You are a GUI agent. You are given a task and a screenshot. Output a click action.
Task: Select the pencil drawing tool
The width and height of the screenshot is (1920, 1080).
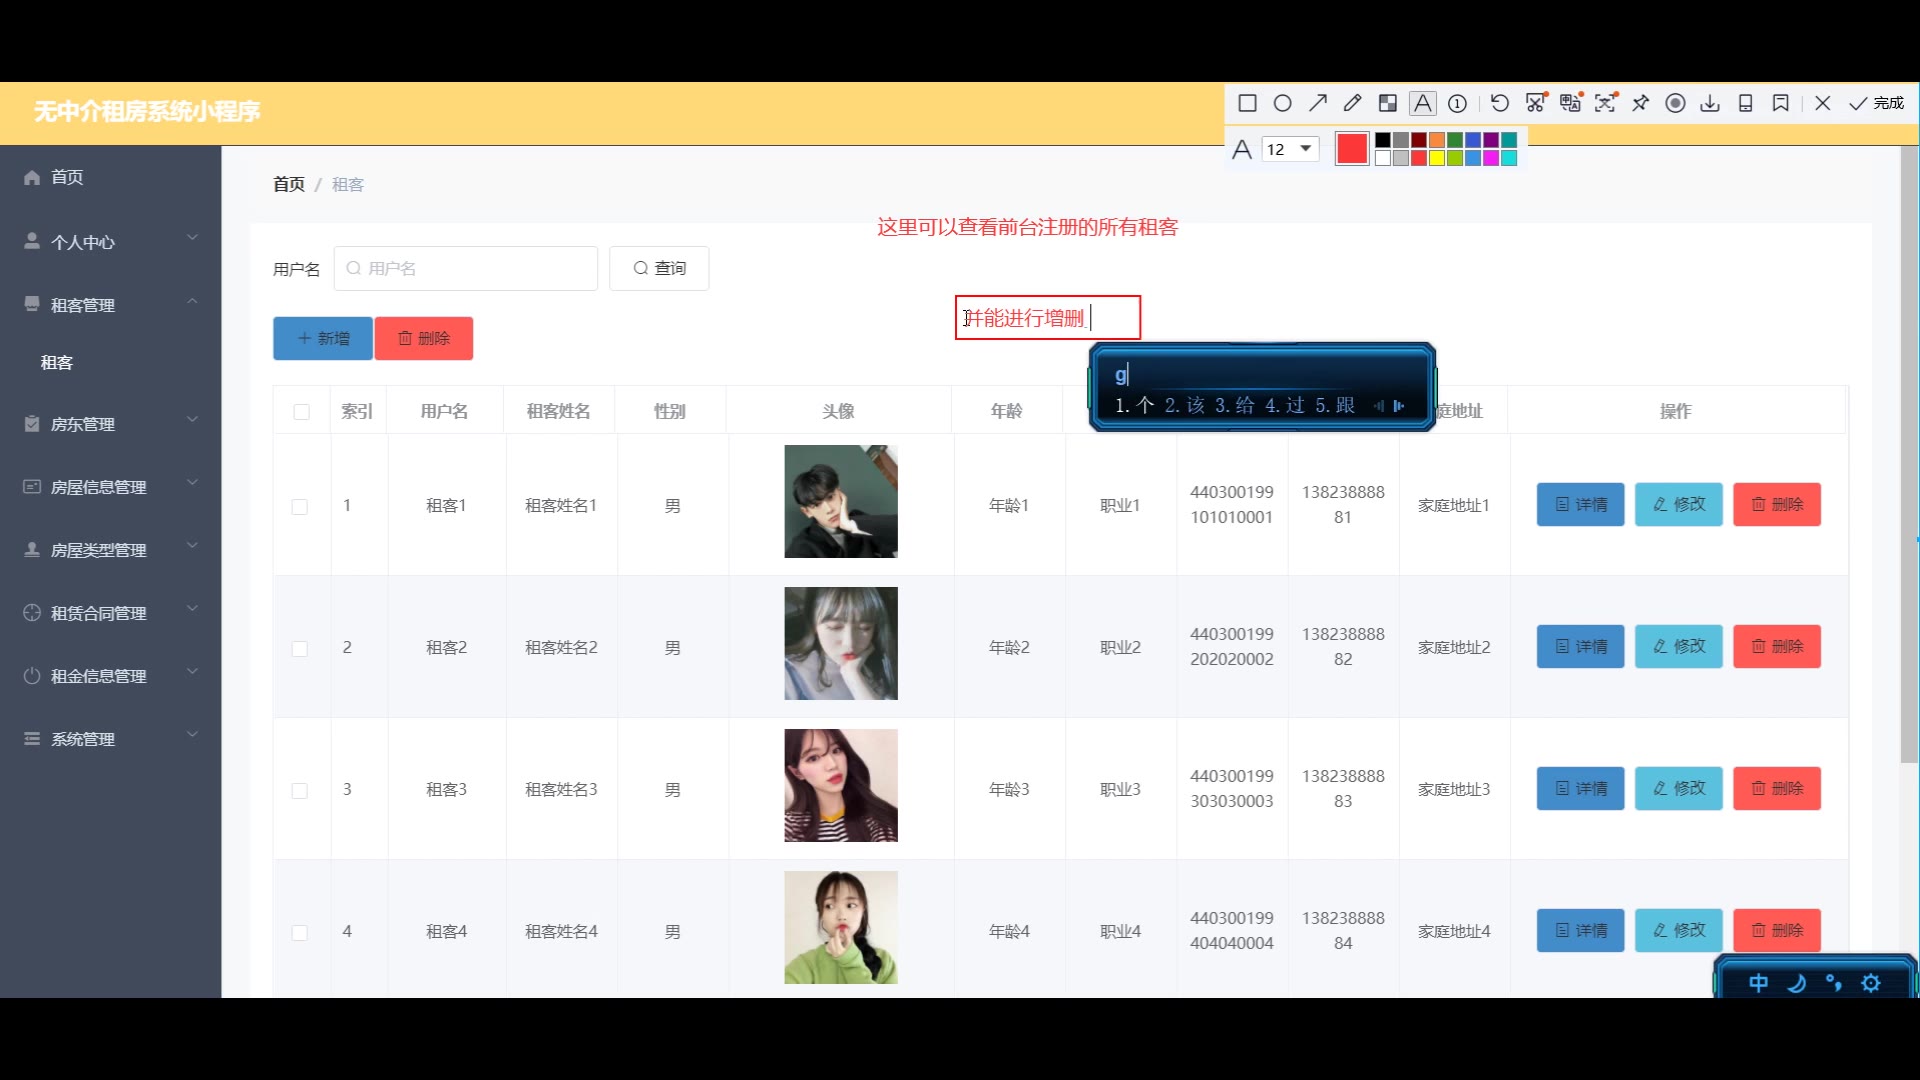pyautogui.click(x=1353, y=103)
